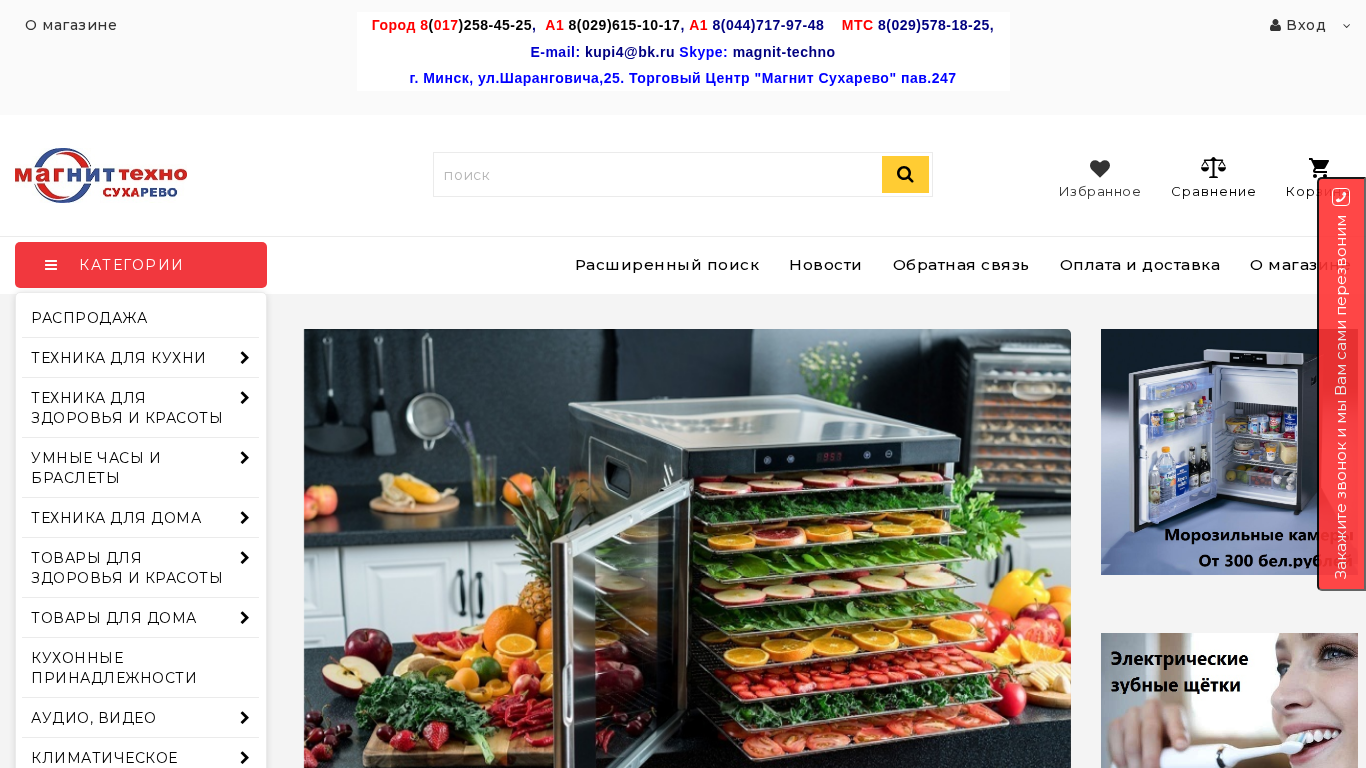Open Новости menu item

[x=825, y=265]
